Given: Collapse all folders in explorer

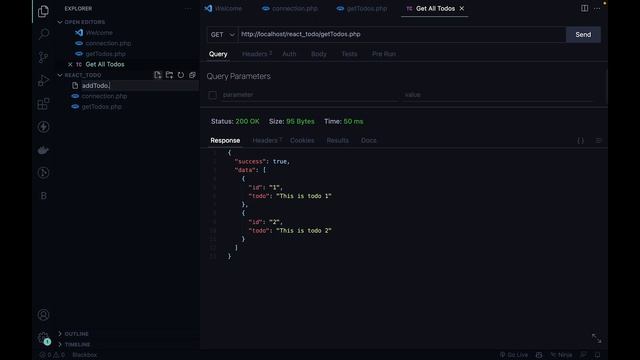Looking at the screenshot, I should click(x=192, y=75).
